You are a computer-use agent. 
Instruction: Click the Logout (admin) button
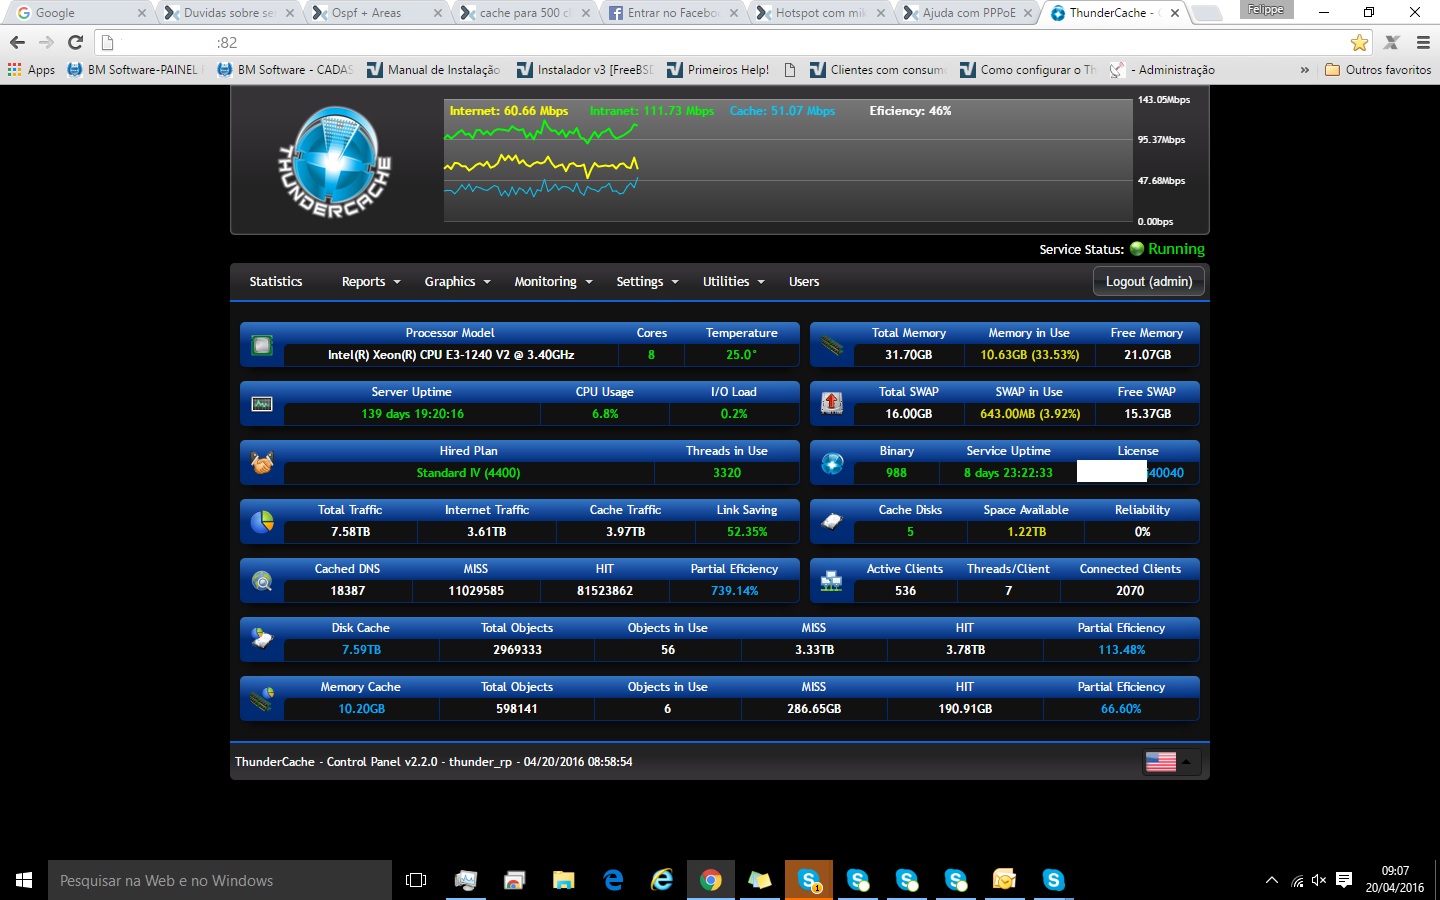1149,282
